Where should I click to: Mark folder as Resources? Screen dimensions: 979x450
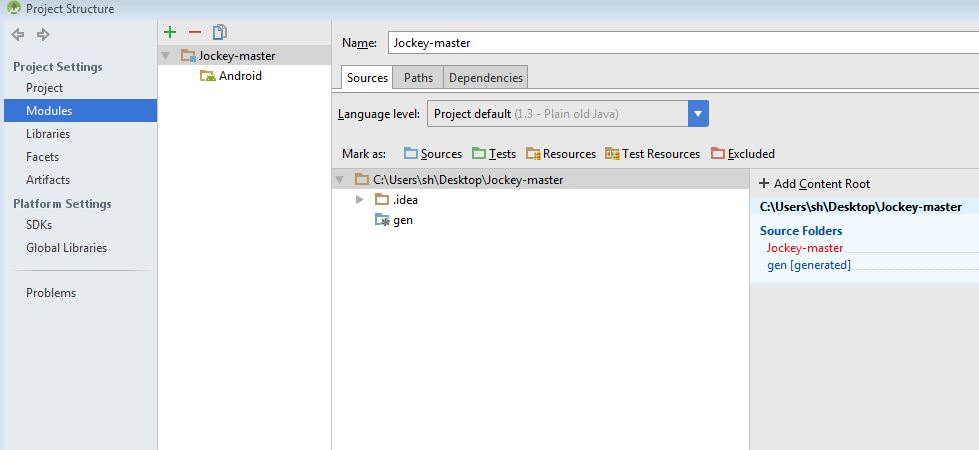[561, 154]
